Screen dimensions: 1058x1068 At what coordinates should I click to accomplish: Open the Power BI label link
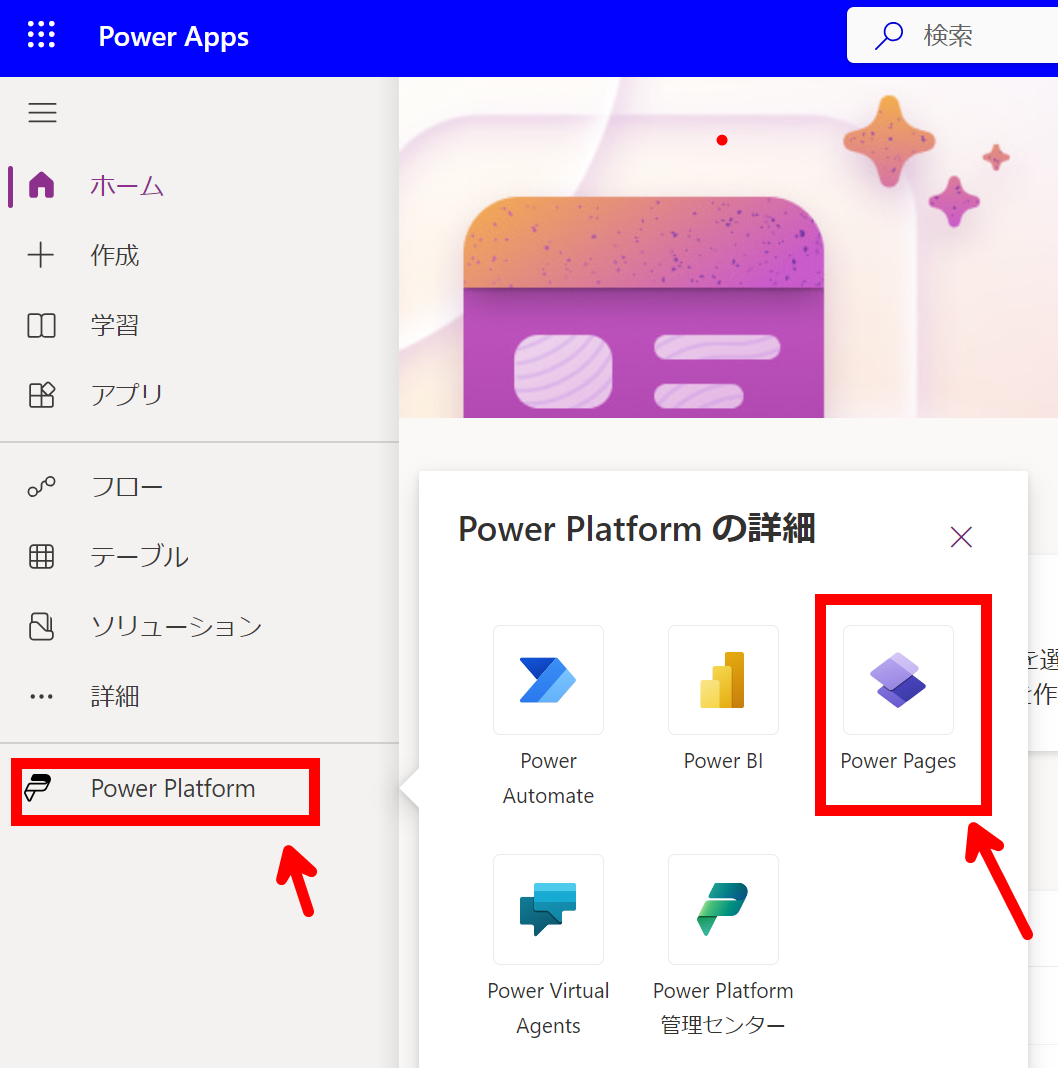click(724, 761)
